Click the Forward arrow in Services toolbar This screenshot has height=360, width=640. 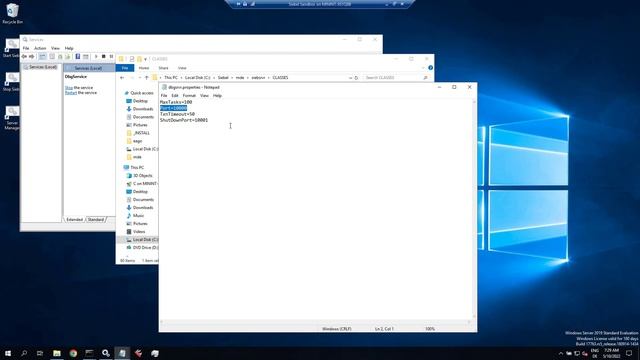[x=31, y=56]
